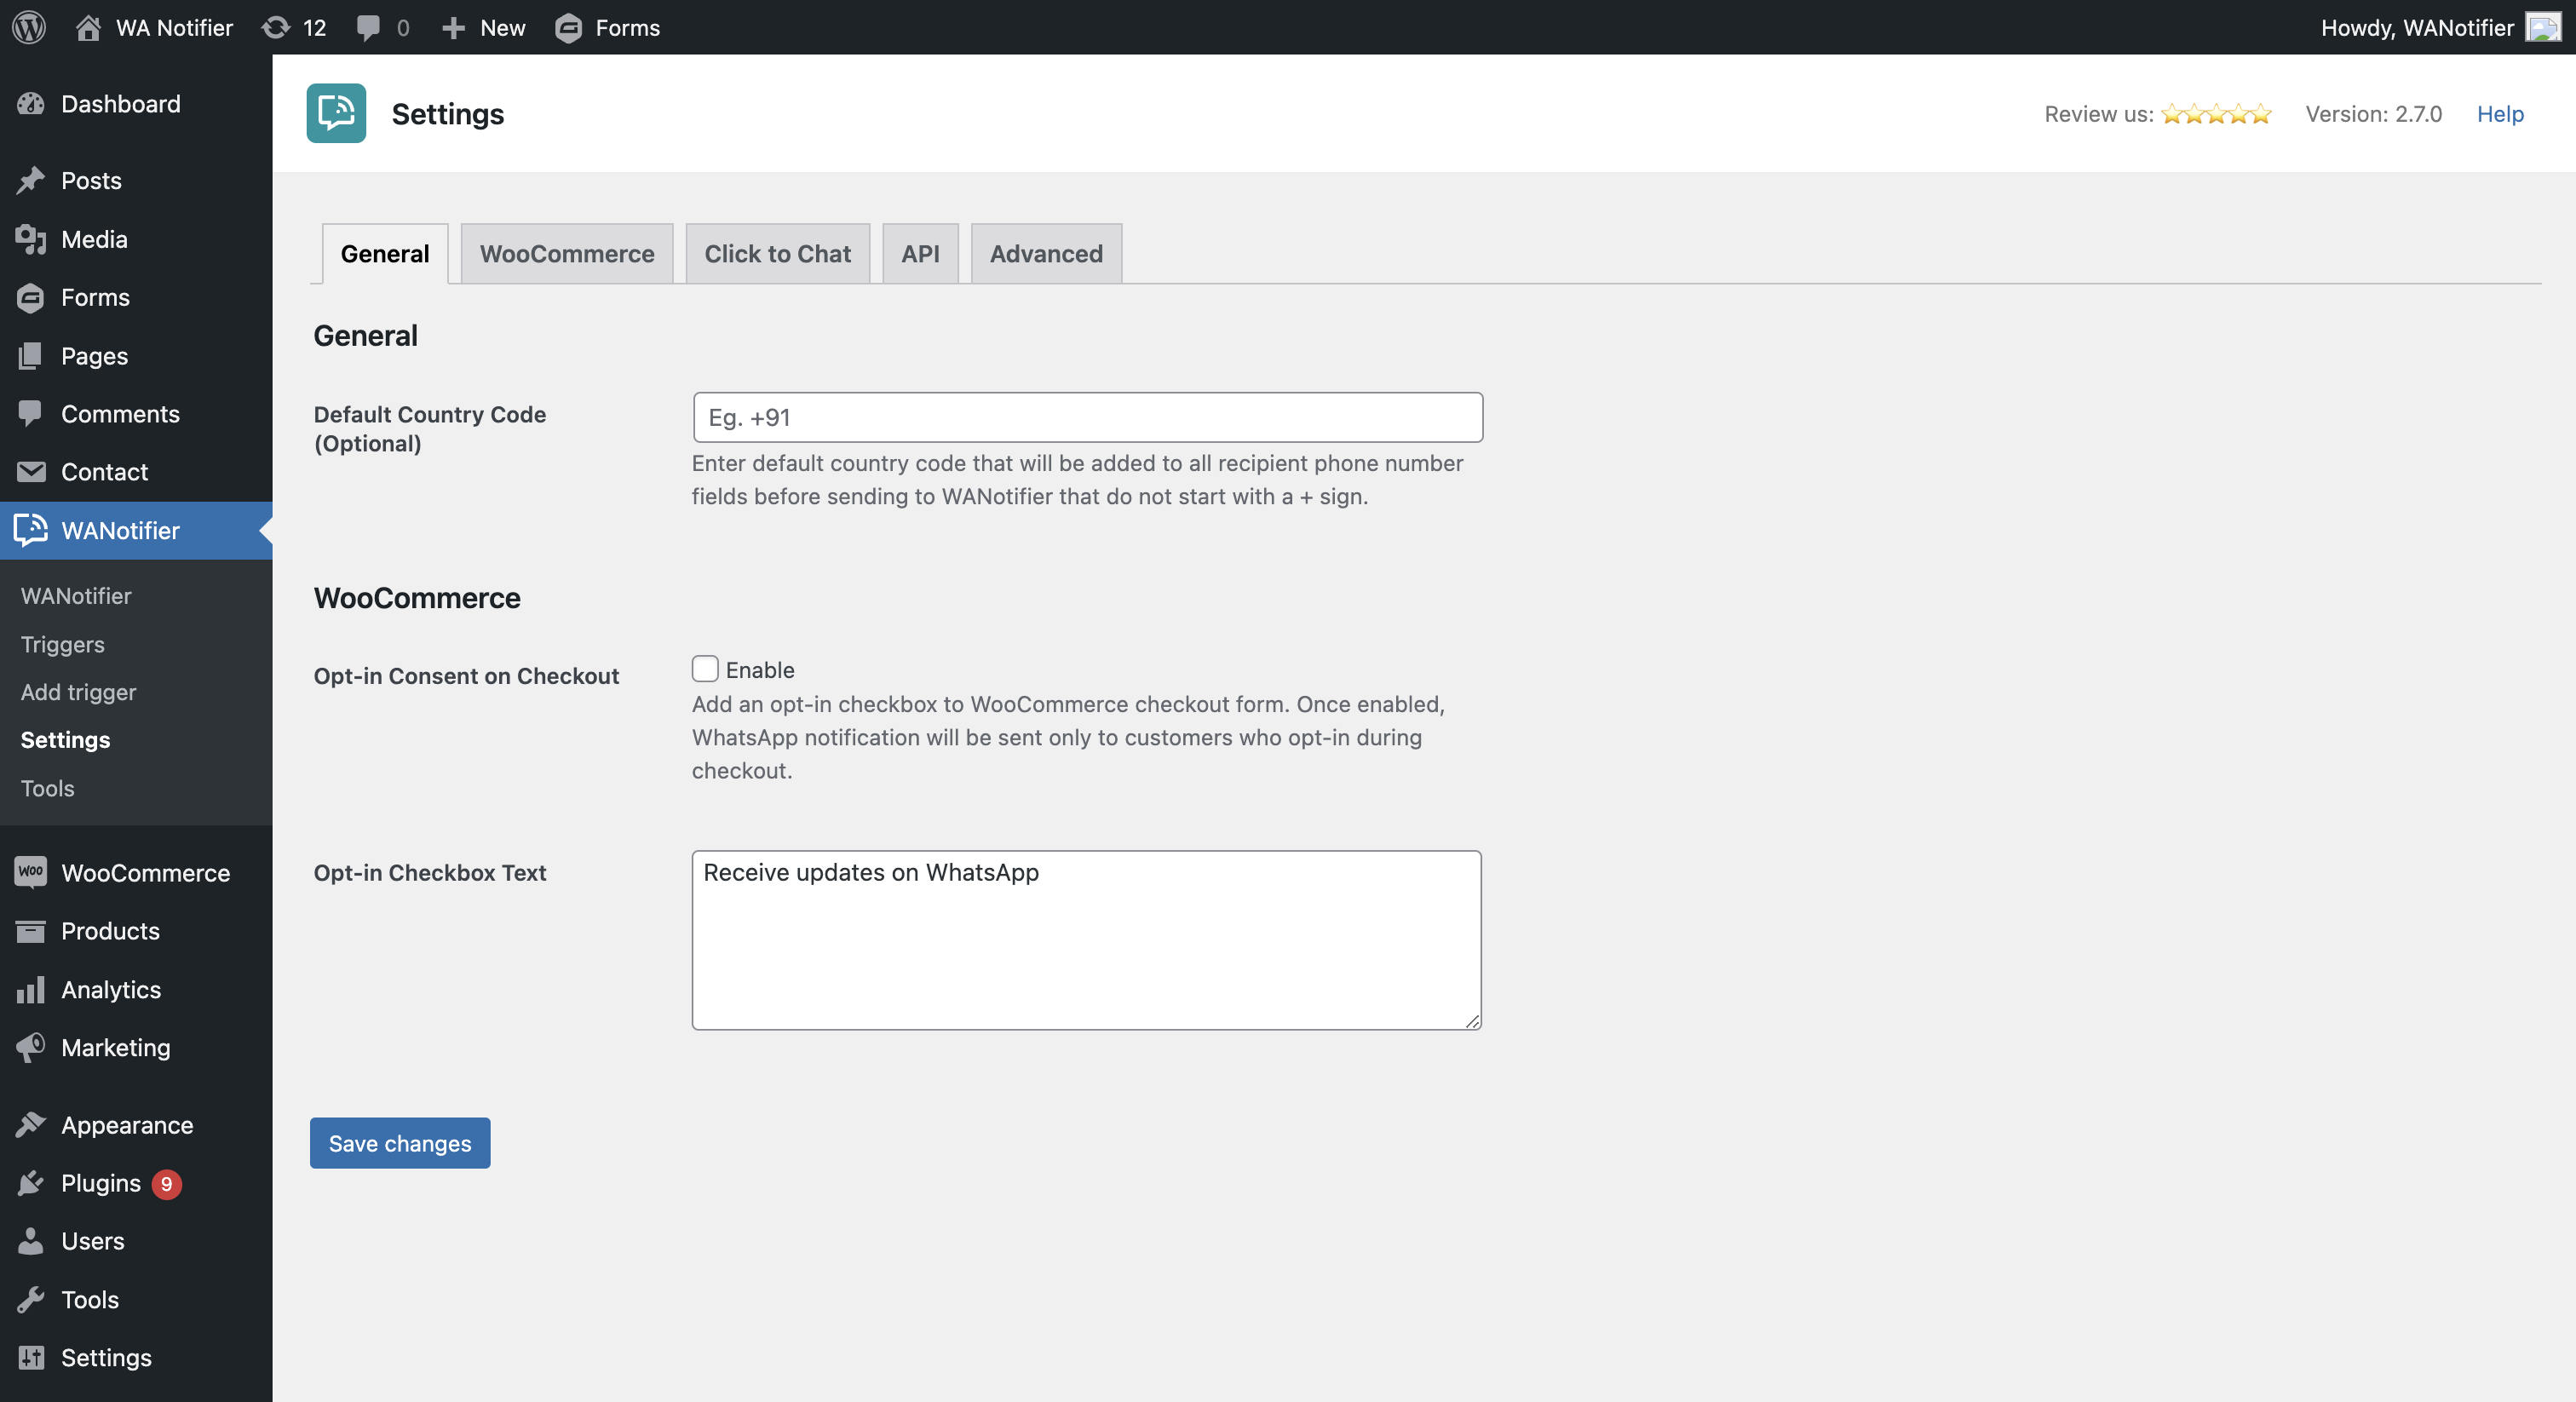Image resolution: width=2576 pixels, height=1402 pixels.
Task: Click the Pages icon in sidebar
Action: coord(31,355)
